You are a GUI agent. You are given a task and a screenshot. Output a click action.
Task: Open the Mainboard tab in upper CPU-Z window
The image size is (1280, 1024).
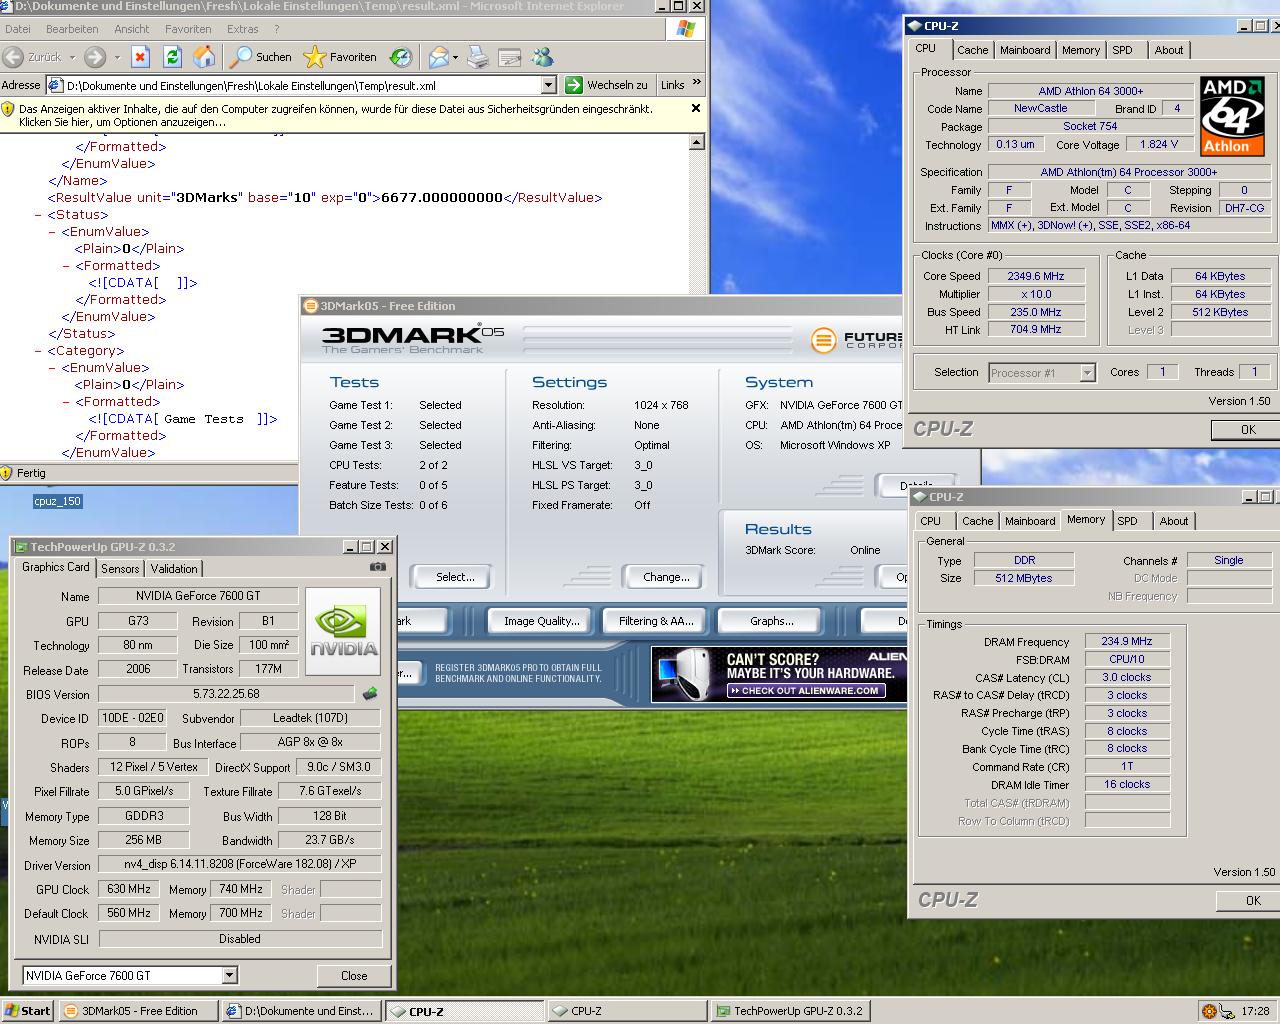coord(1025,50)
